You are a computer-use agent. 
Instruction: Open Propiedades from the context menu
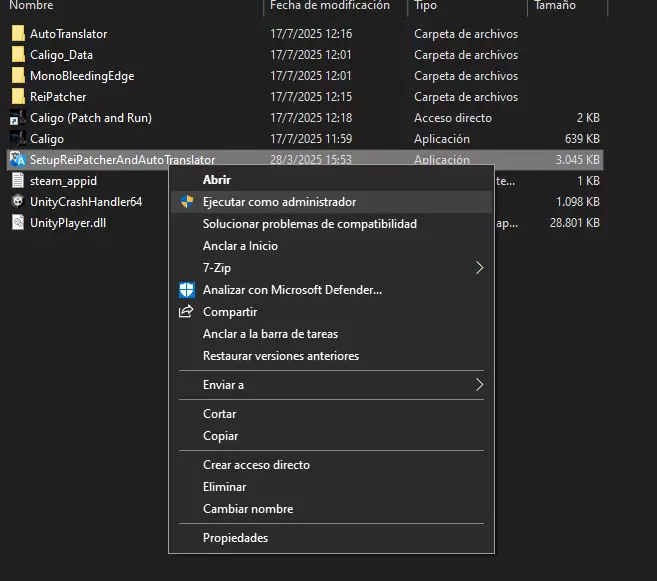235,538
